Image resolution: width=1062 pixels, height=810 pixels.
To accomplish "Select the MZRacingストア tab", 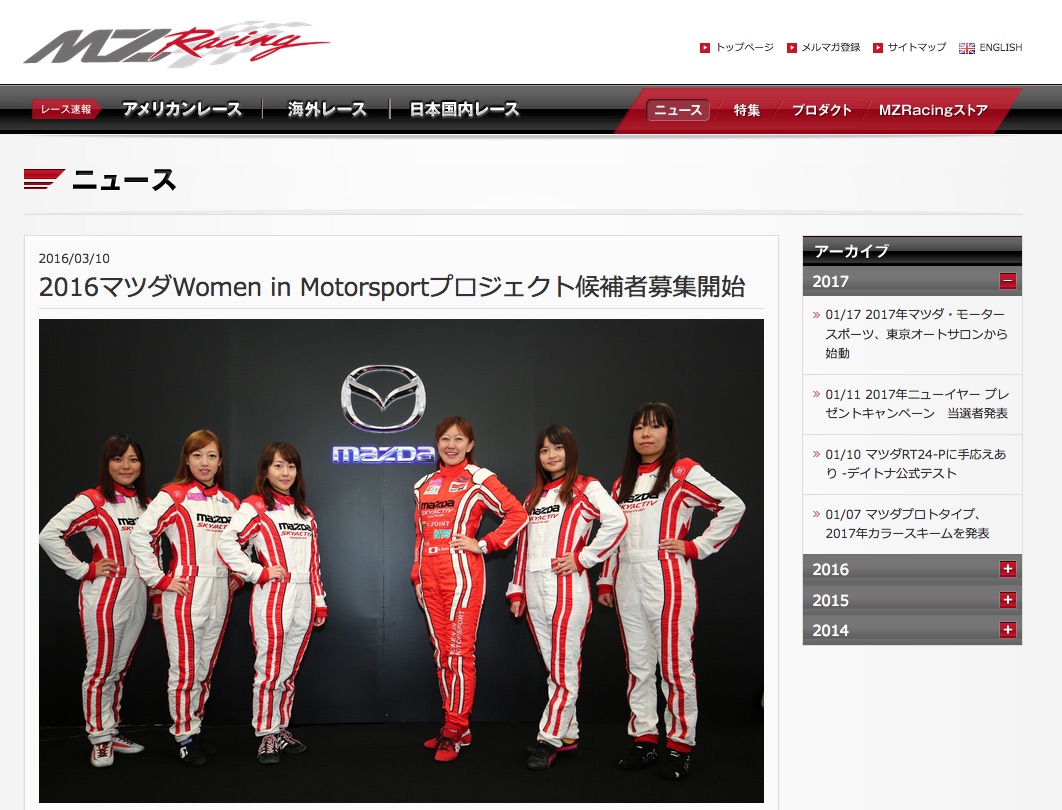I will (x=933, y=110).
